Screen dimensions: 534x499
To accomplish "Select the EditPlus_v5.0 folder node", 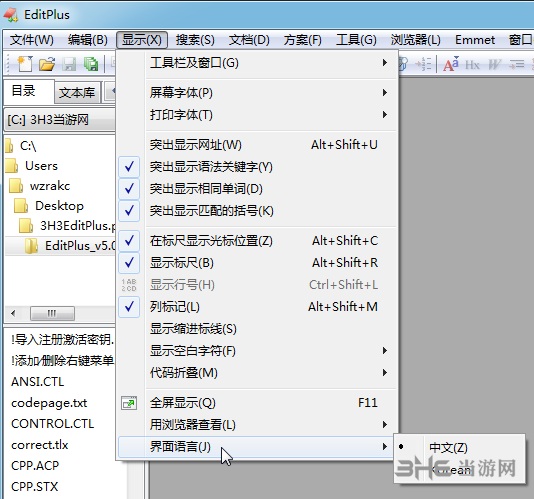I will click(80, 246).
